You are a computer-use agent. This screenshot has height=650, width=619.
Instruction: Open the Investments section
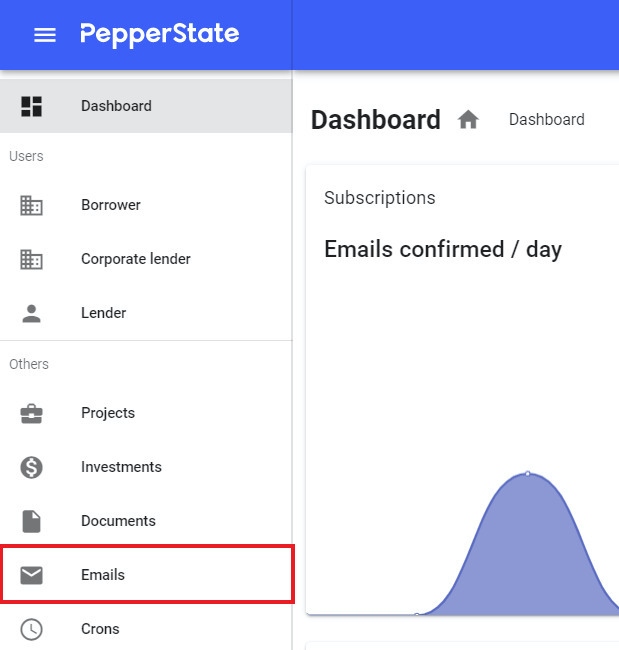pos(121,467)
